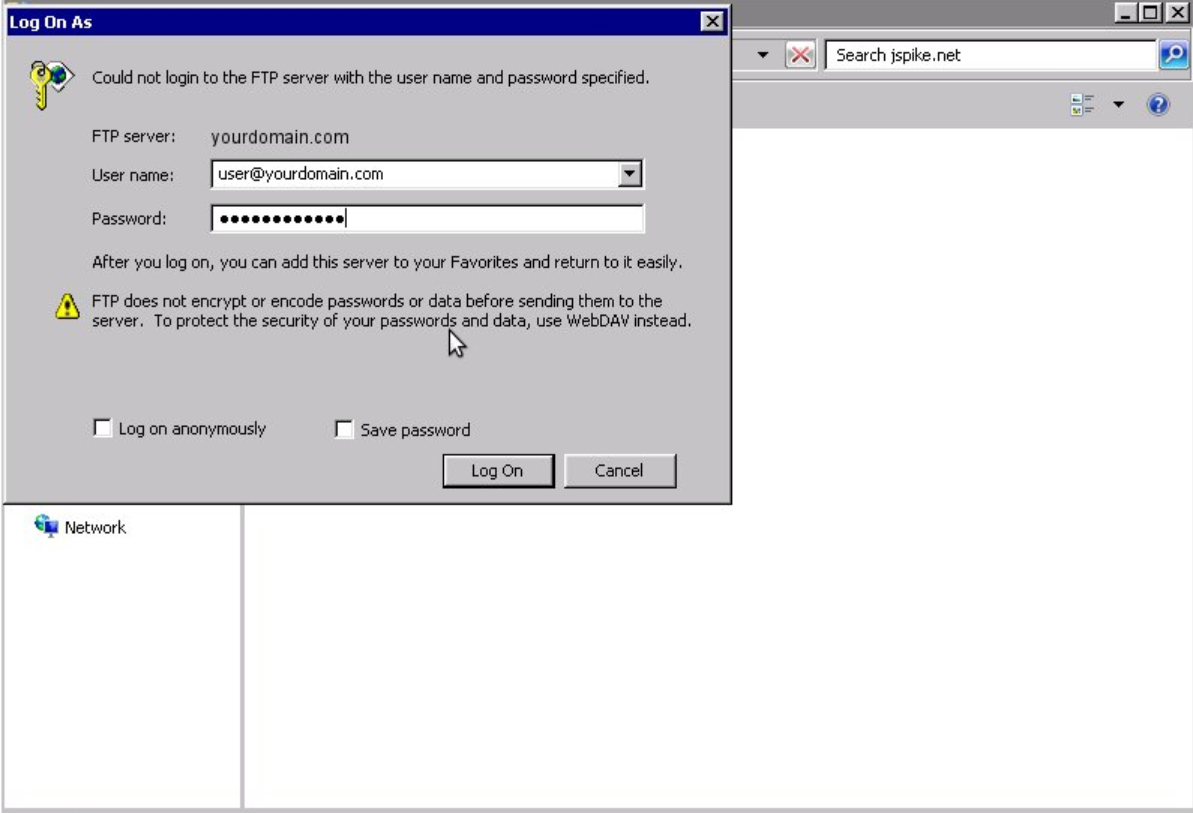The image size is (1193, 813).
Task: Cancel the FTP login
Action: click(621, 470)
